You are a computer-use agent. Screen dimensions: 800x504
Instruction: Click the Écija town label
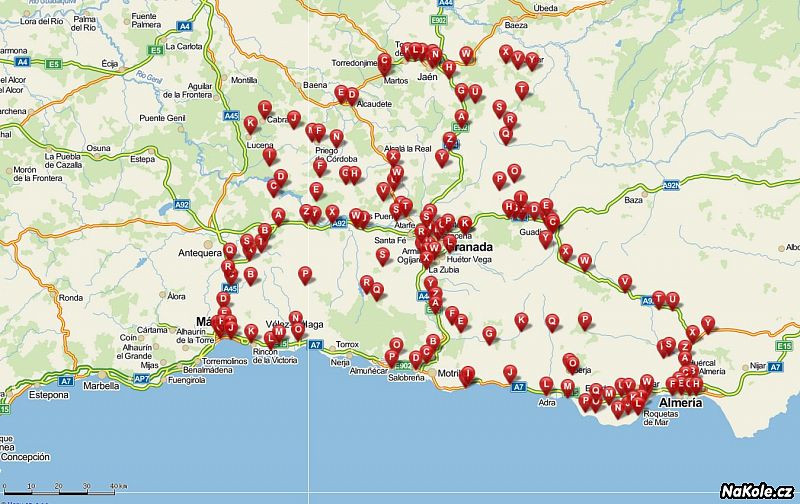click(x=110, y=63)
